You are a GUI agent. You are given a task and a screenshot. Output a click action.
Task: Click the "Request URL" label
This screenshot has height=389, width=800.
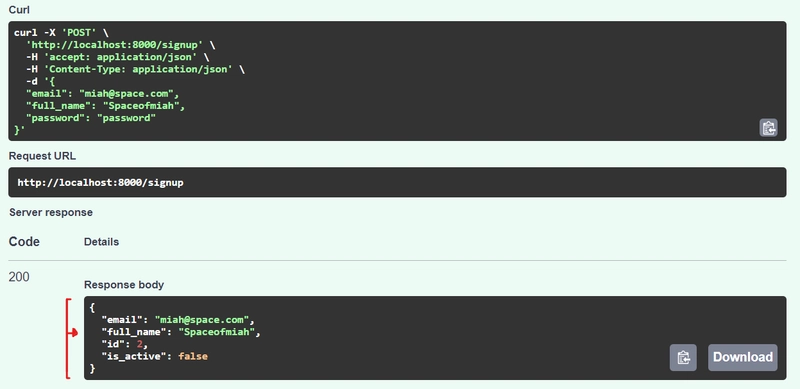pos(42,156)
